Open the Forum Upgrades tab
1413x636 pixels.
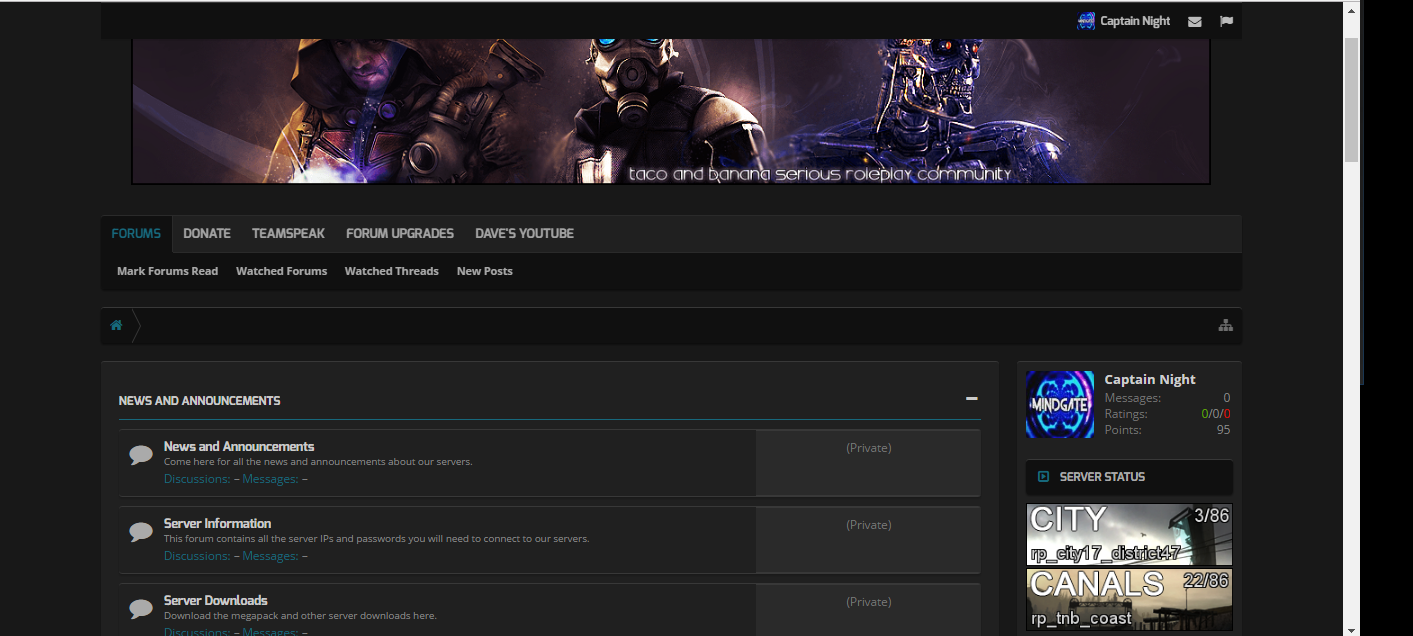[400, 234]
